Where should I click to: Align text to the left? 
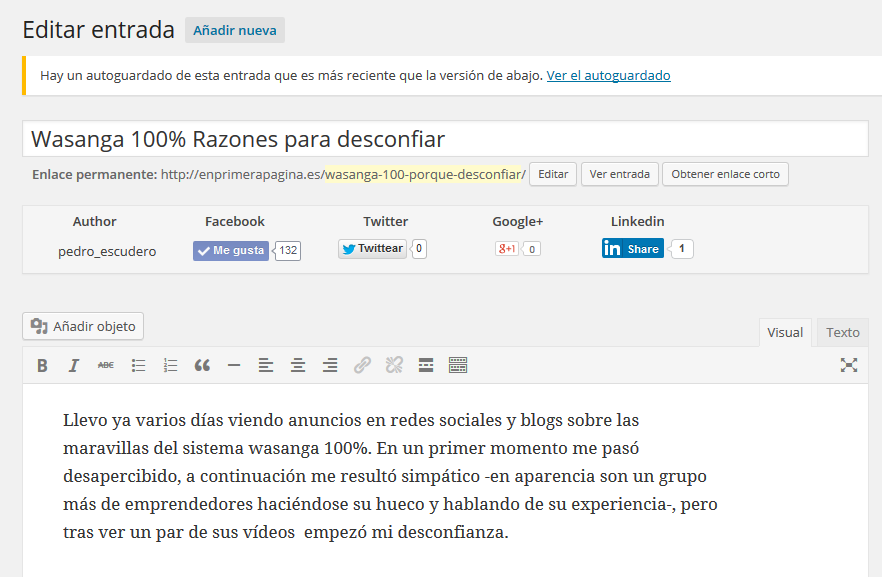pos(266,366)
